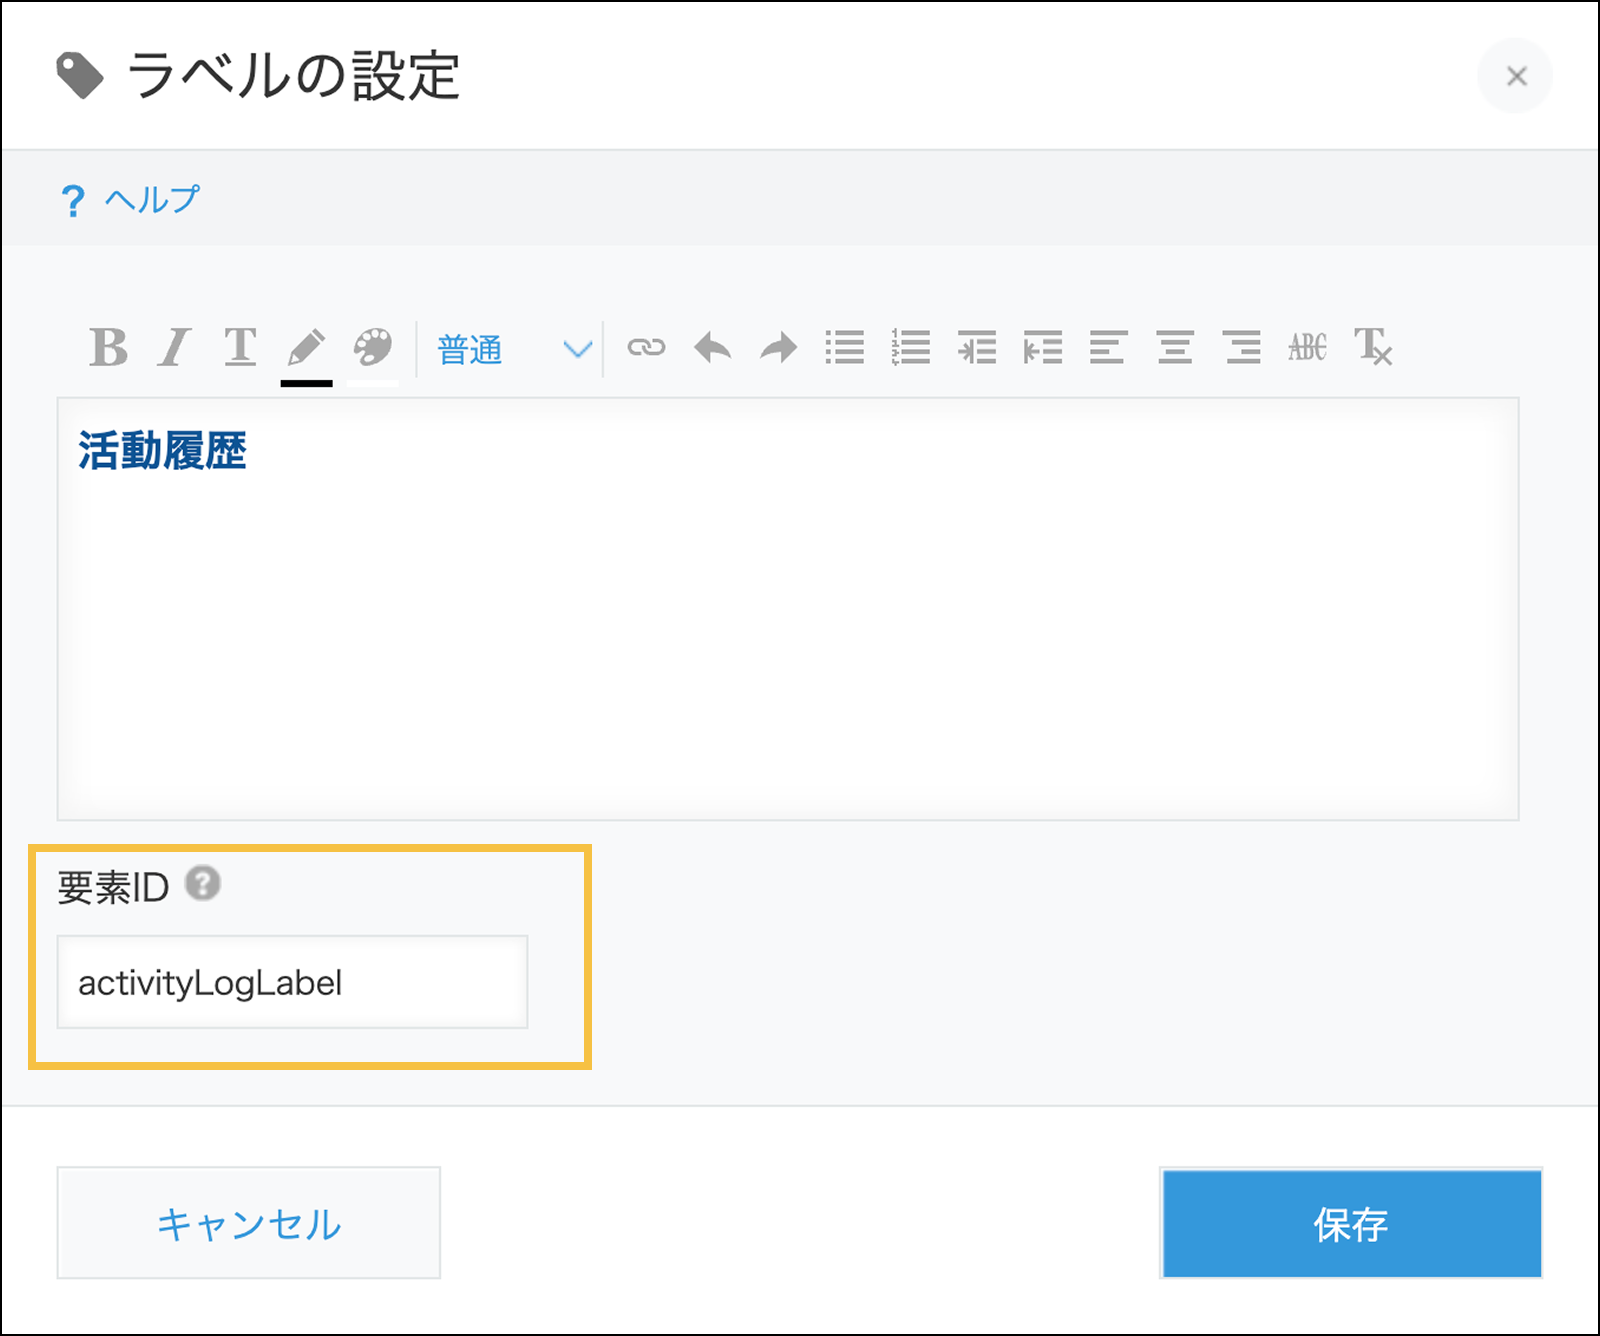Open the text color pencil tool

(307, 348)
